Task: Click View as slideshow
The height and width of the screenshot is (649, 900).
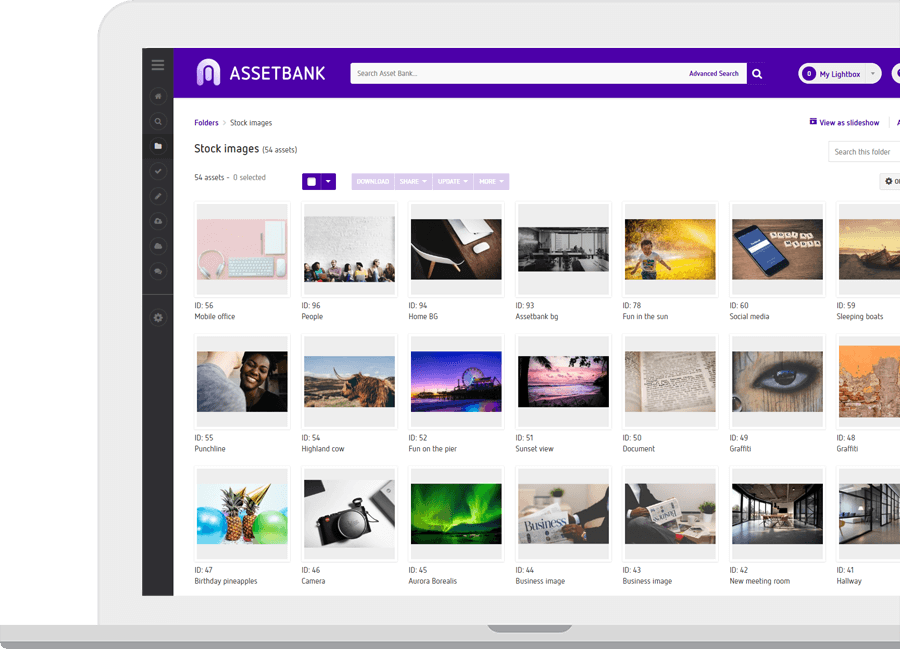Action: coord(845,122)
